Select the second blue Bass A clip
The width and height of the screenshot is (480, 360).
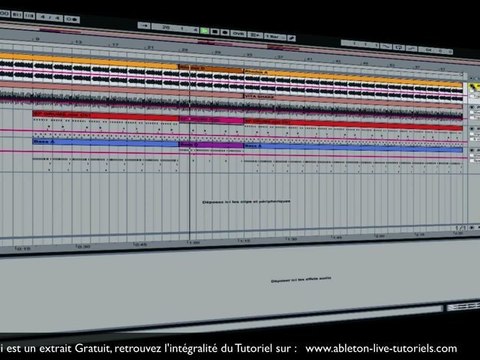click(353, 148)
